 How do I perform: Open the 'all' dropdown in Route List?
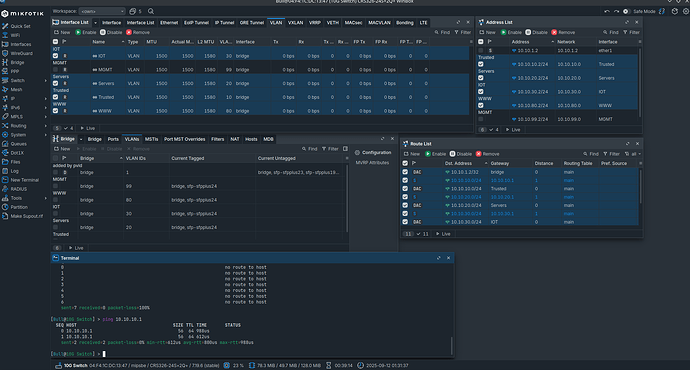[633, 154]
